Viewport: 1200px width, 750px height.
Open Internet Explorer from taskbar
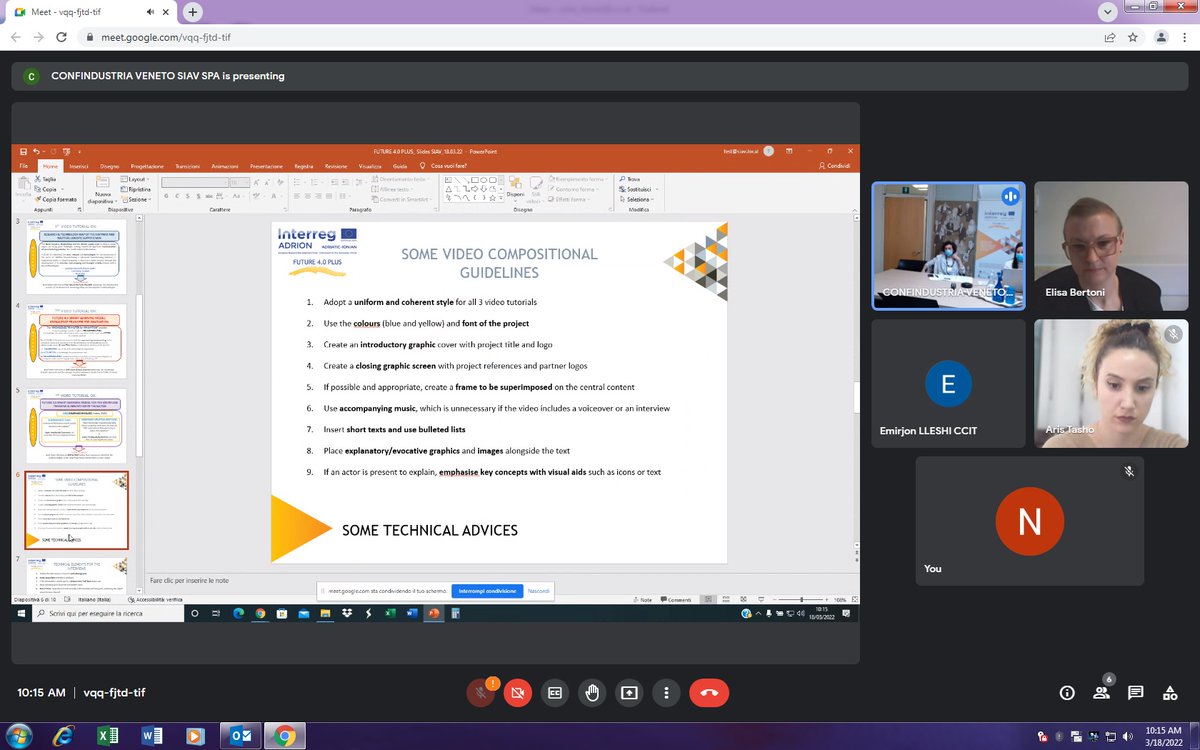click(63, 735)
